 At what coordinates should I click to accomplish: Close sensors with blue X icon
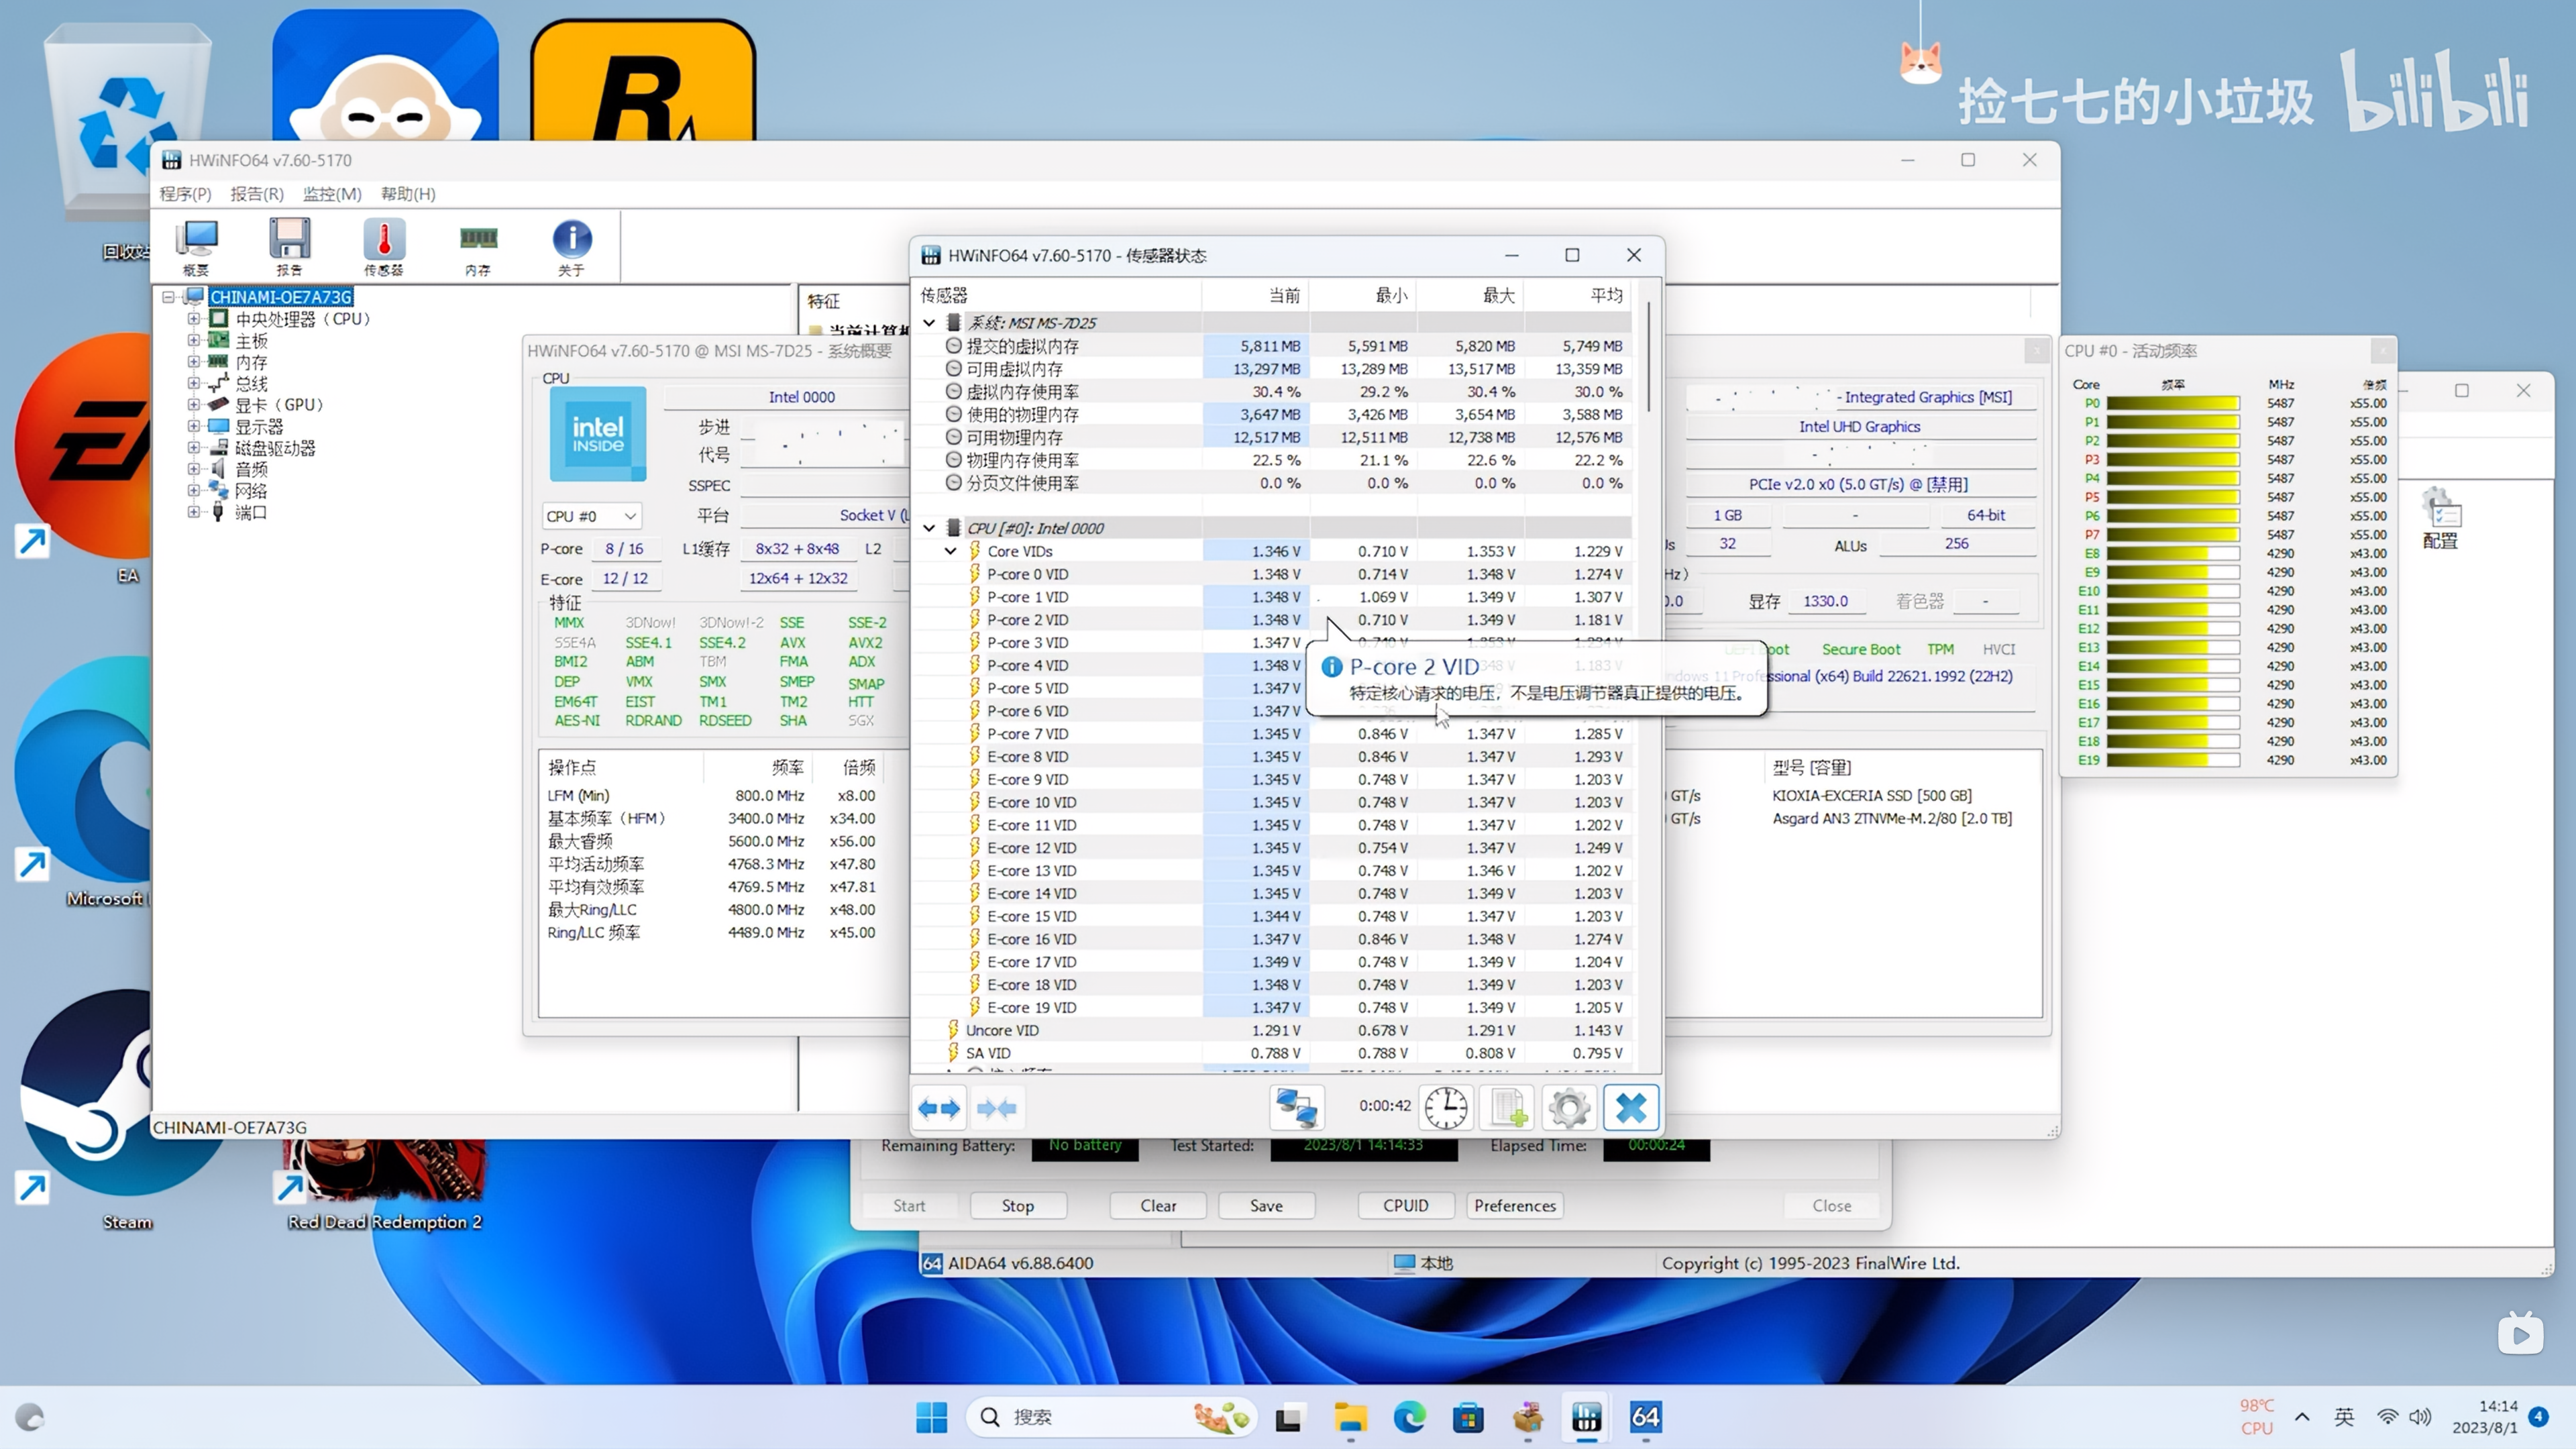point(1631,1107)
